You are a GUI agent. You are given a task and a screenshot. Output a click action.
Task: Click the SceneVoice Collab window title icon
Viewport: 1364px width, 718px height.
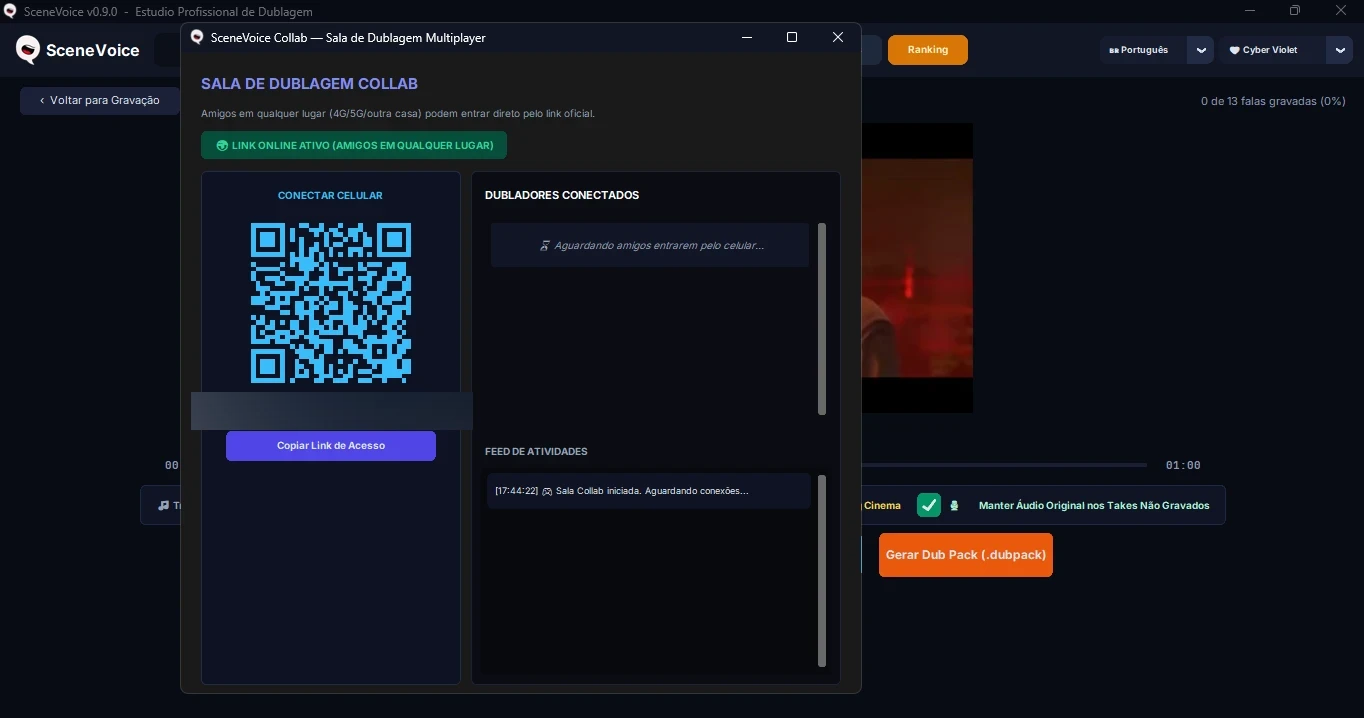coord(197,37)
